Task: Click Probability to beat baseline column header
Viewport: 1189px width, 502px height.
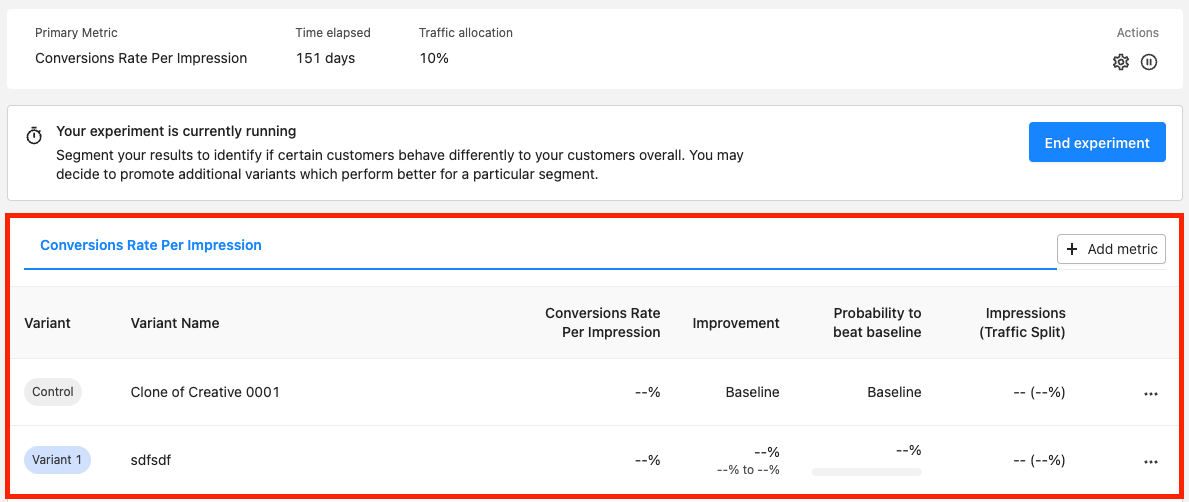Action: point(877,323)
